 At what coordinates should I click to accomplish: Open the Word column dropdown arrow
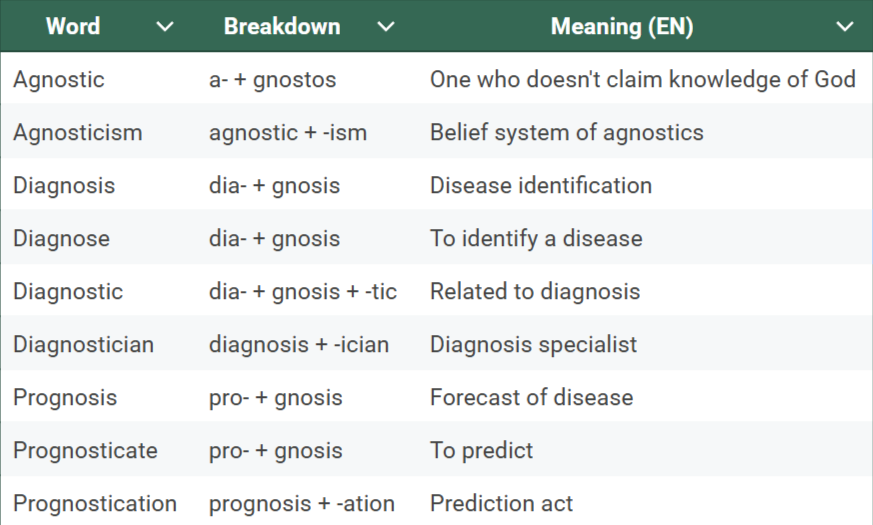click(165, 27)
